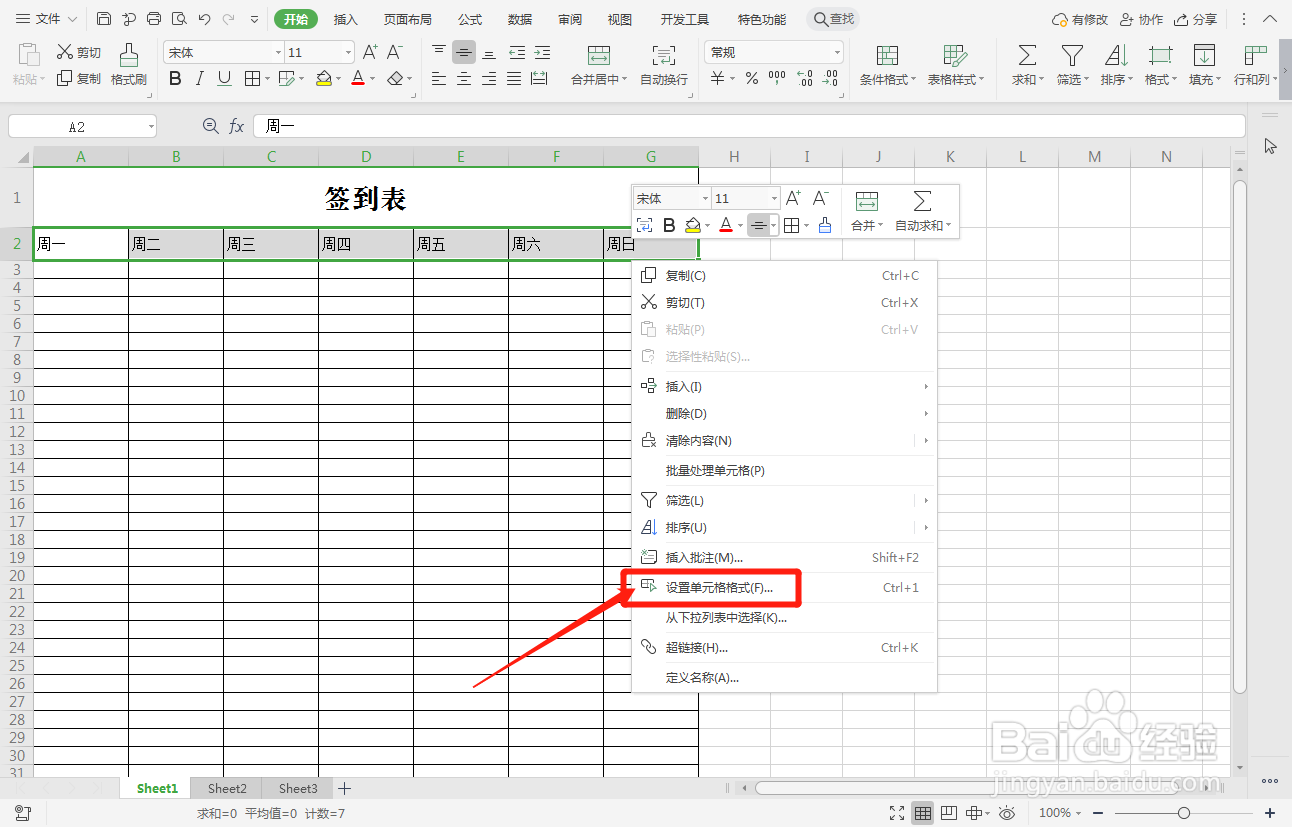Click the add new sheet plus icon
Viewport: 1292px width, 827px height.
(344, 789)
